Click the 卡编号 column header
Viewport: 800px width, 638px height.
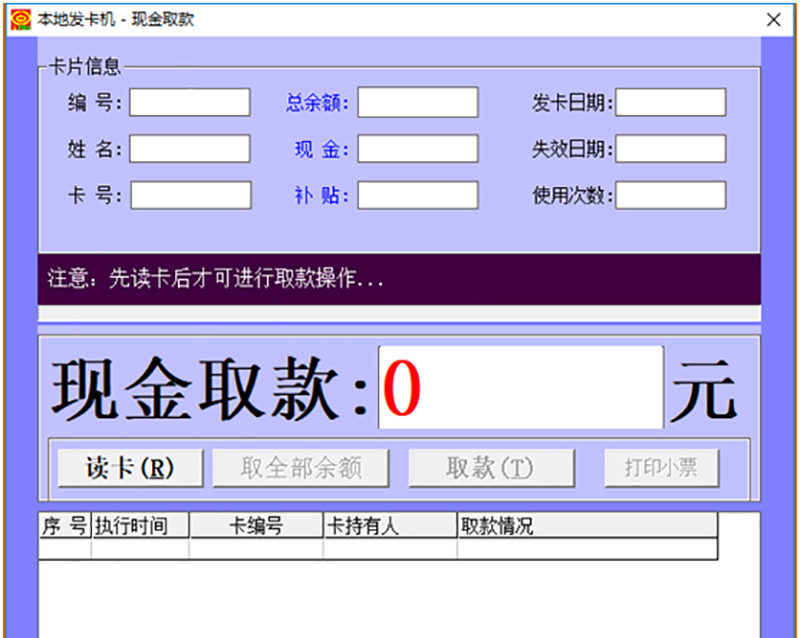(x=256, y=526)
